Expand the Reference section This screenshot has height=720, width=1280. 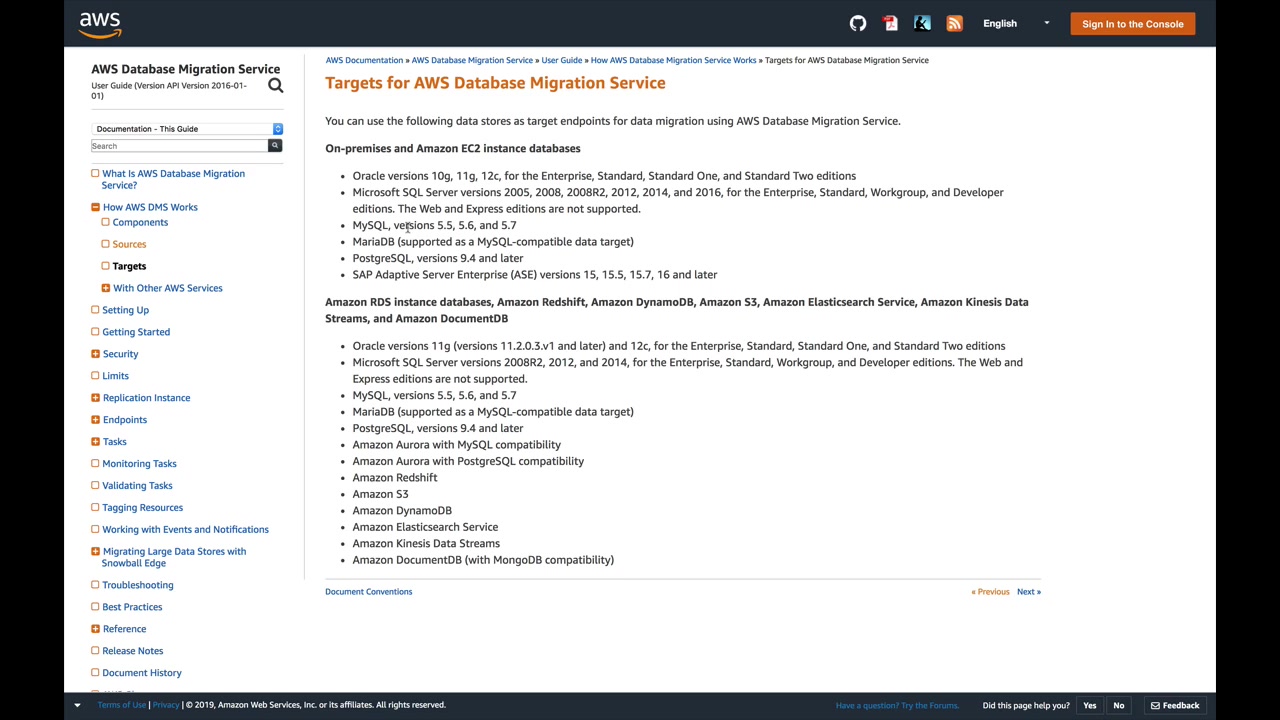[x=95, y=629]
